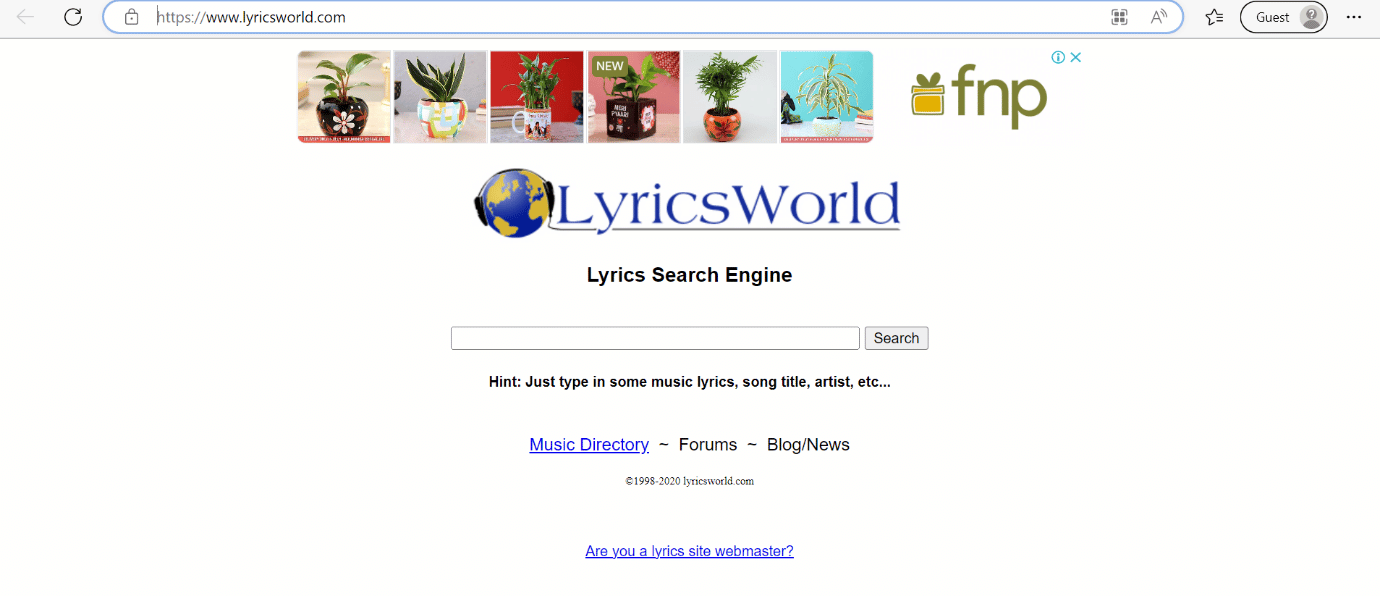1380x596 pixels.
Task: Click inside the lyrics search input box
Action: [654, 338]
